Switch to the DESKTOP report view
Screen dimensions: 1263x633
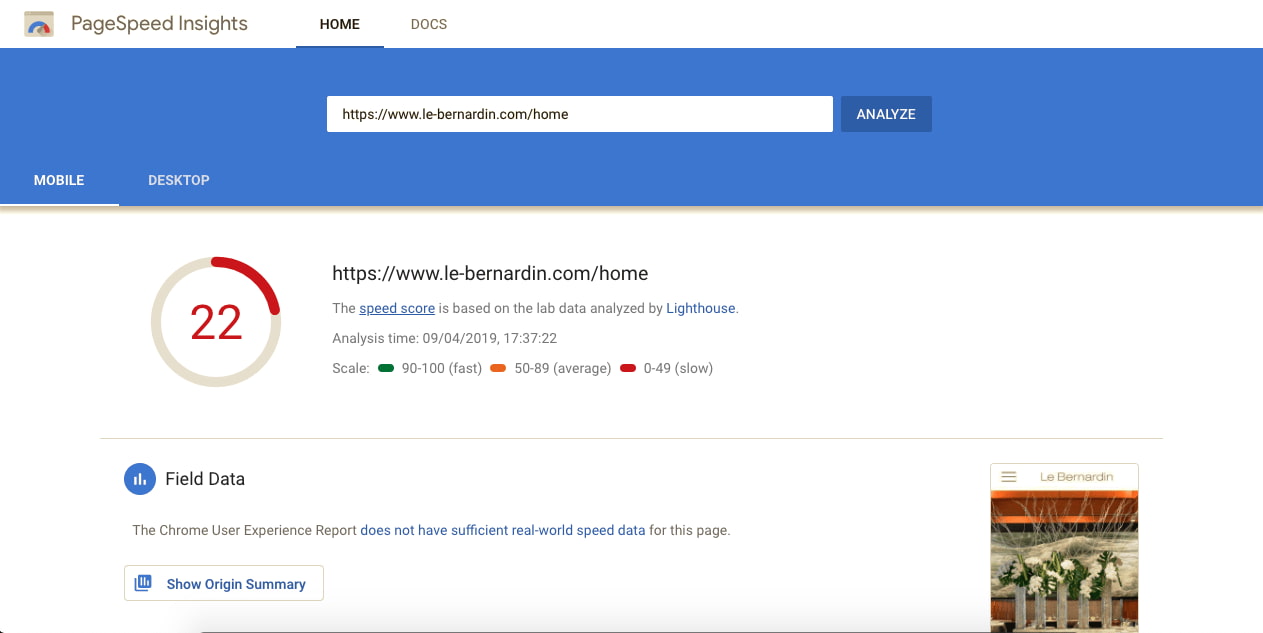click(179, 180)
